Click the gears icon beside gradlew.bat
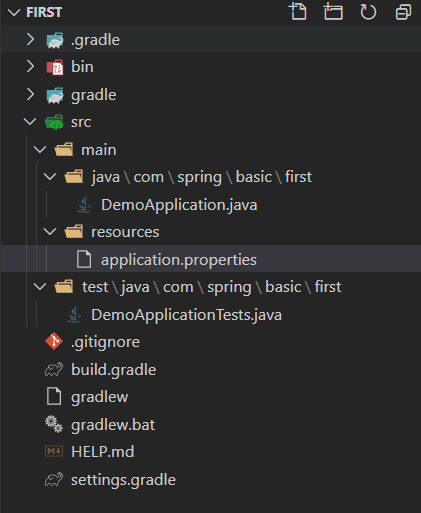The image size is (421, 513). click(54, 424)
